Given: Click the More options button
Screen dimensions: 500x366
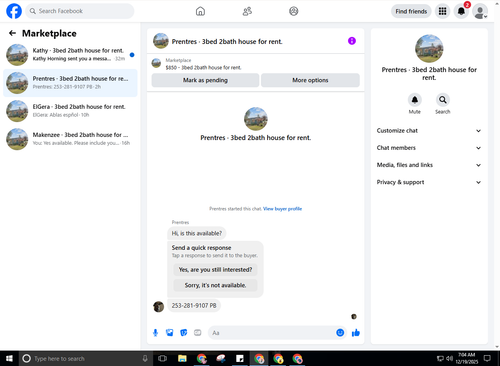Looking at the screenshot, I should pos(310,80).
